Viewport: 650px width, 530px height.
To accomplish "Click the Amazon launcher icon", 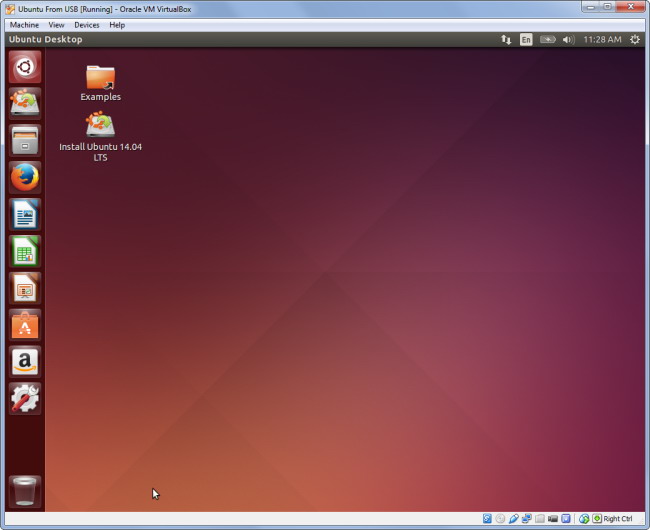I will tap(25, 361).
